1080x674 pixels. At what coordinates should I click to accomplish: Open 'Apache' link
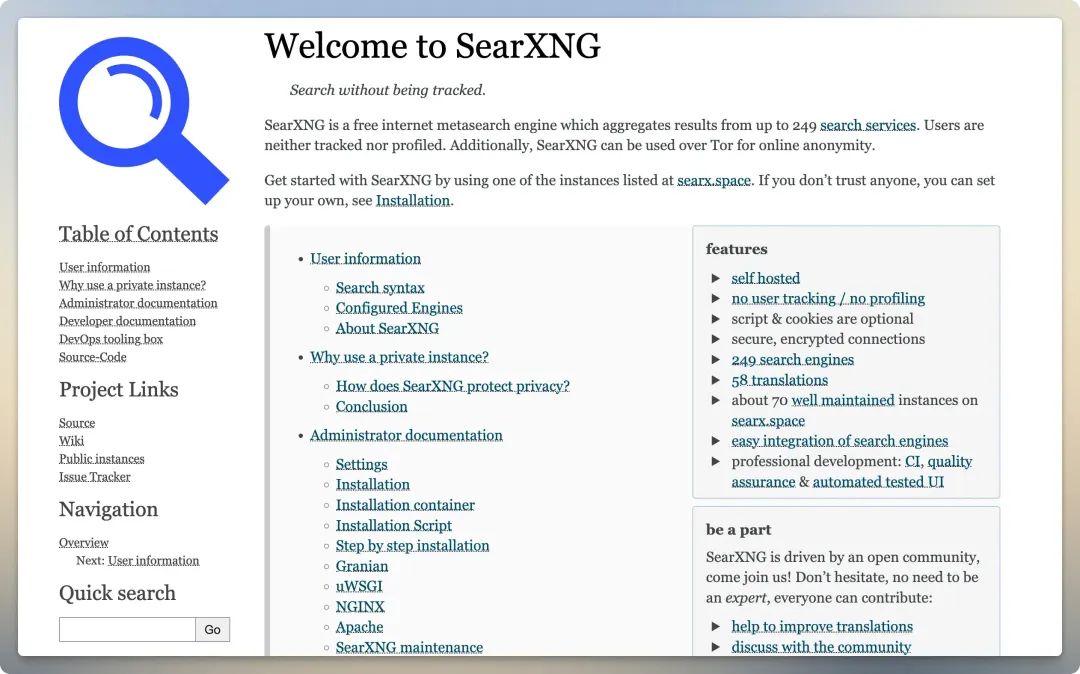360,627
